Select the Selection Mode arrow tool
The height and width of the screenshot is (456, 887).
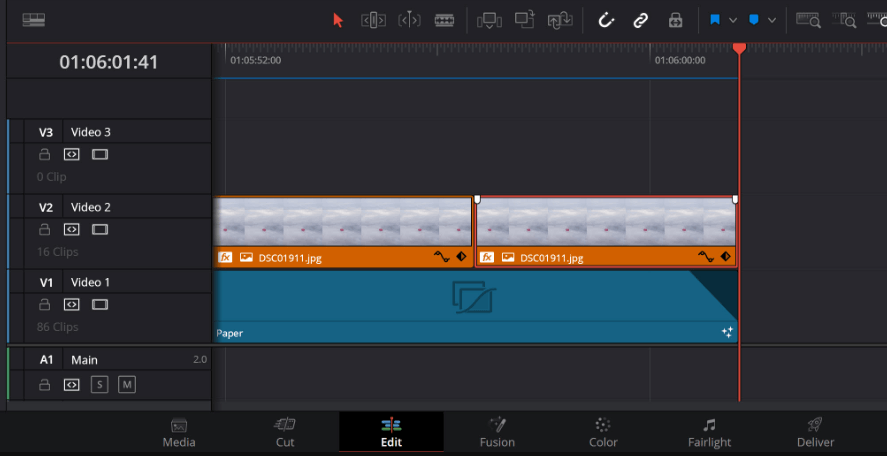338,20
